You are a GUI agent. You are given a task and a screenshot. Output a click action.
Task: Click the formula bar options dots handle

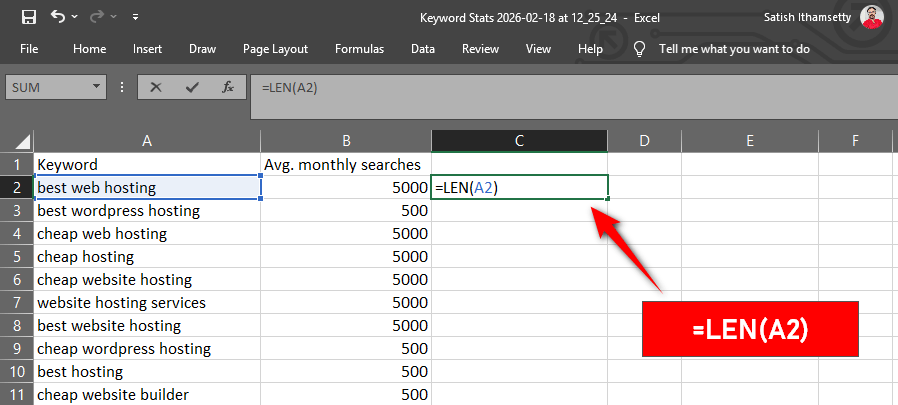point(121,88)
